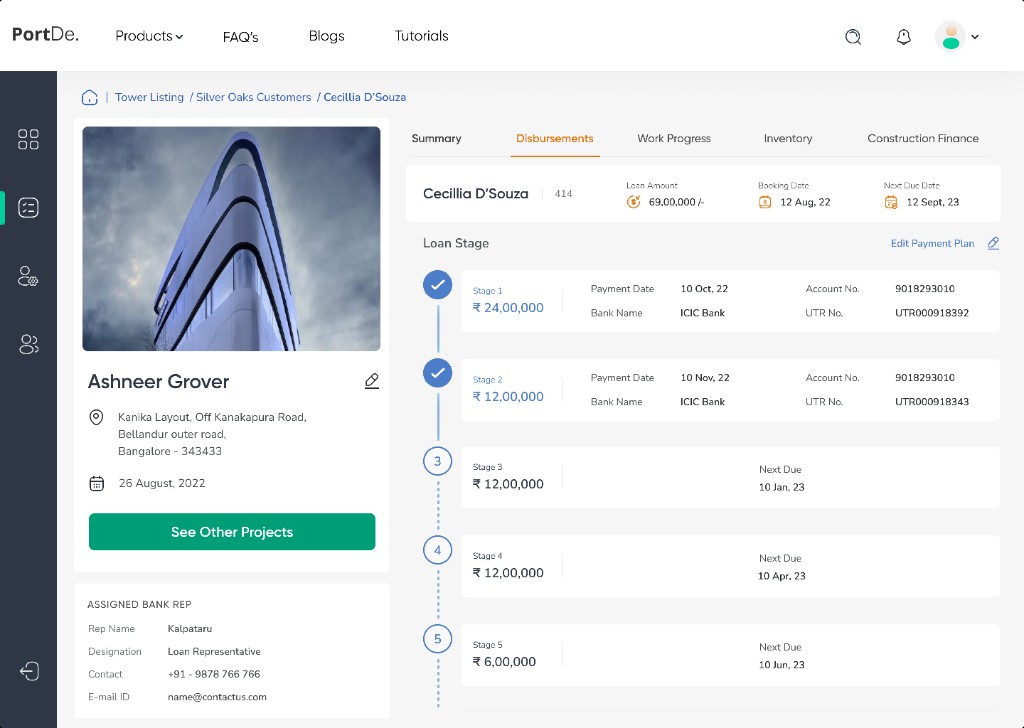Image resolution: width=1024 pixels, height=728 pixels.
Task: Click rep name Kalpataru
Action: pos(189,629)
